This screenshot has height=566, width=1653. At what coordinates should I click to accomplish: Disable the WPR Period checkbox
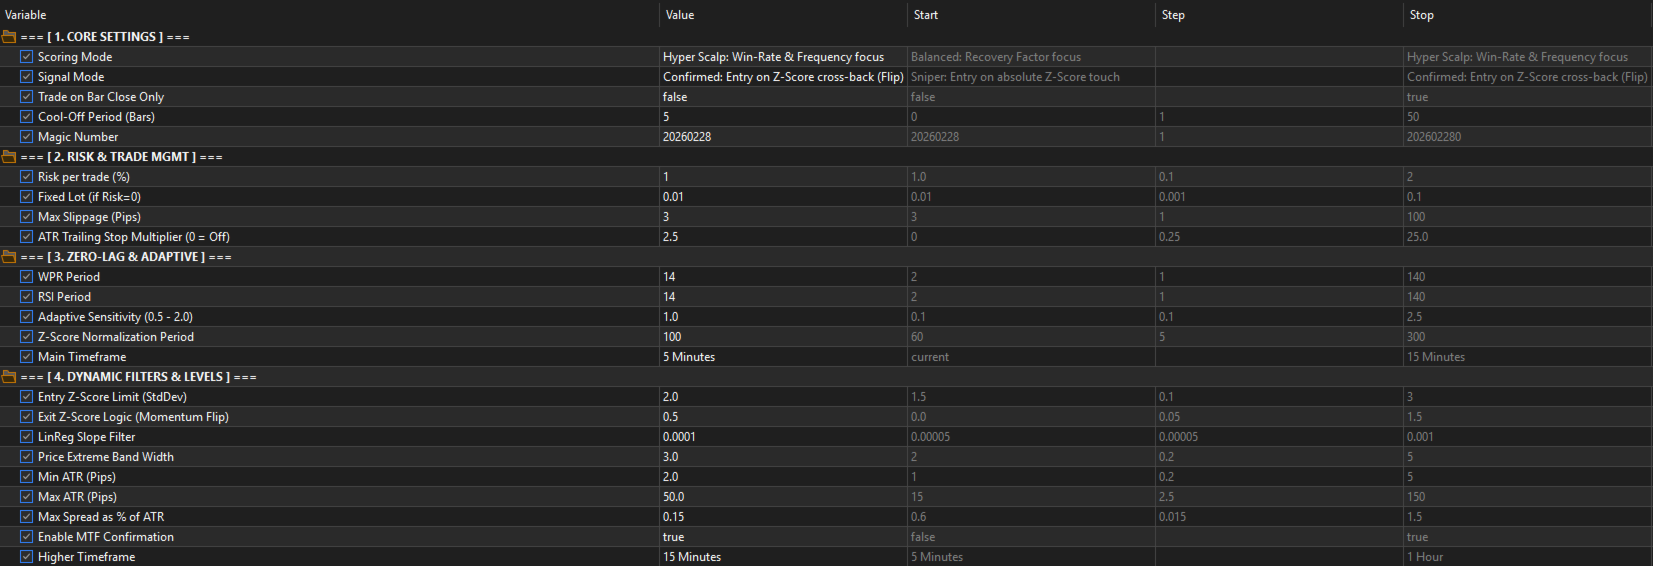[27, 277]
